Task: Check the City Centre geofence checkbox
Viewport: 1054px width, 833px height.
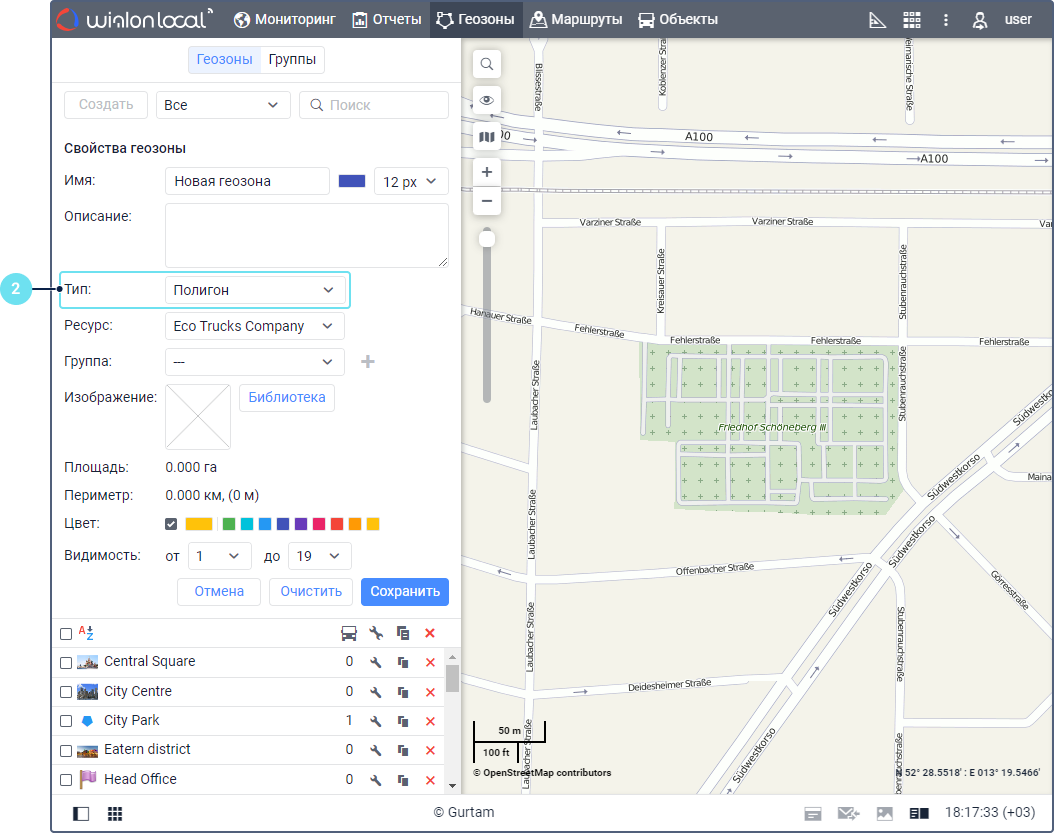Action: click(66, 692)
